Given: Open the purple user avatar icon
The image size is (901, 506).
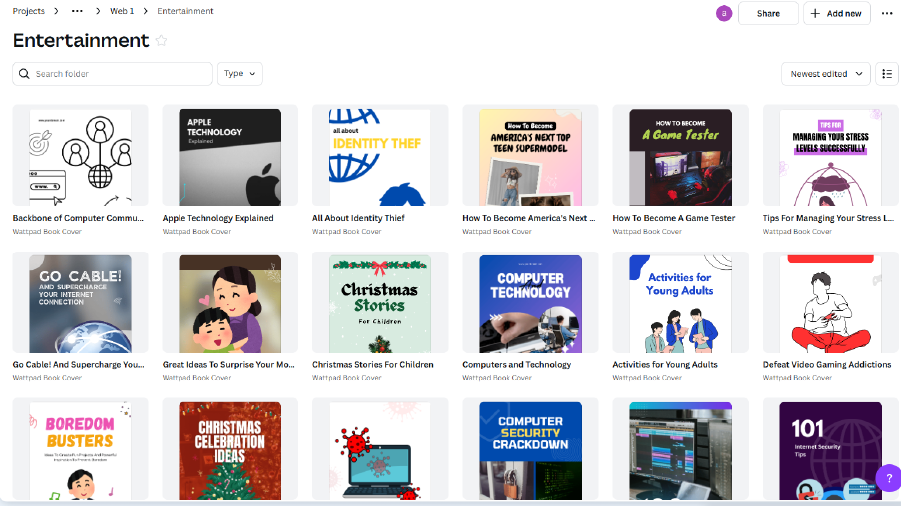Looking at the screenshot, I should click(724, 13).
